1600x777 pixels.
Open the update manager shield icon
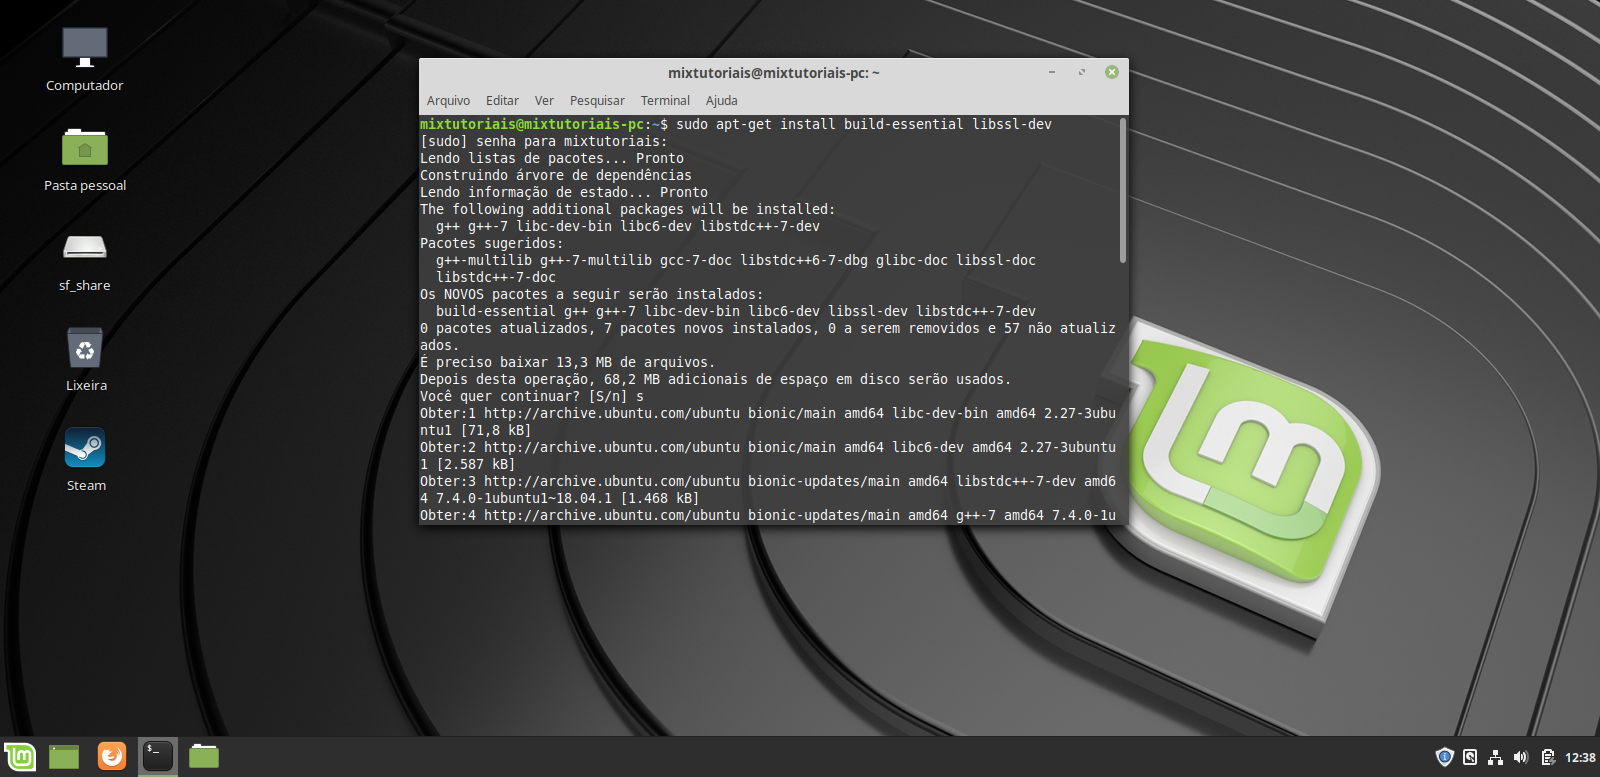click(1444, 757)
